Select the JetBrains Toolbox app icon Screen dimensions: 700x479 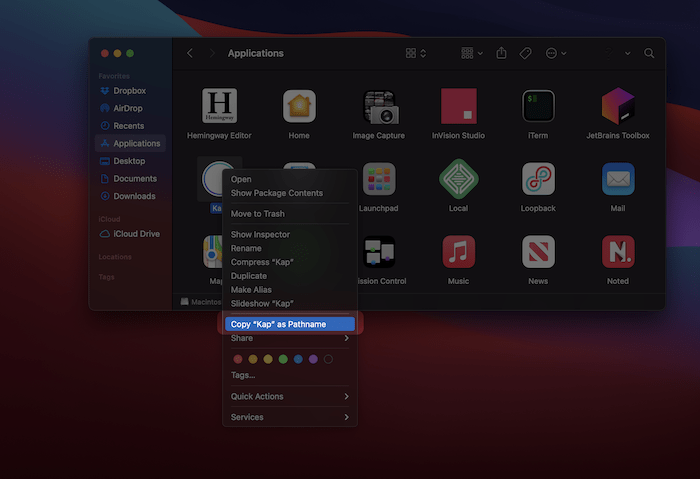point(618,106)
